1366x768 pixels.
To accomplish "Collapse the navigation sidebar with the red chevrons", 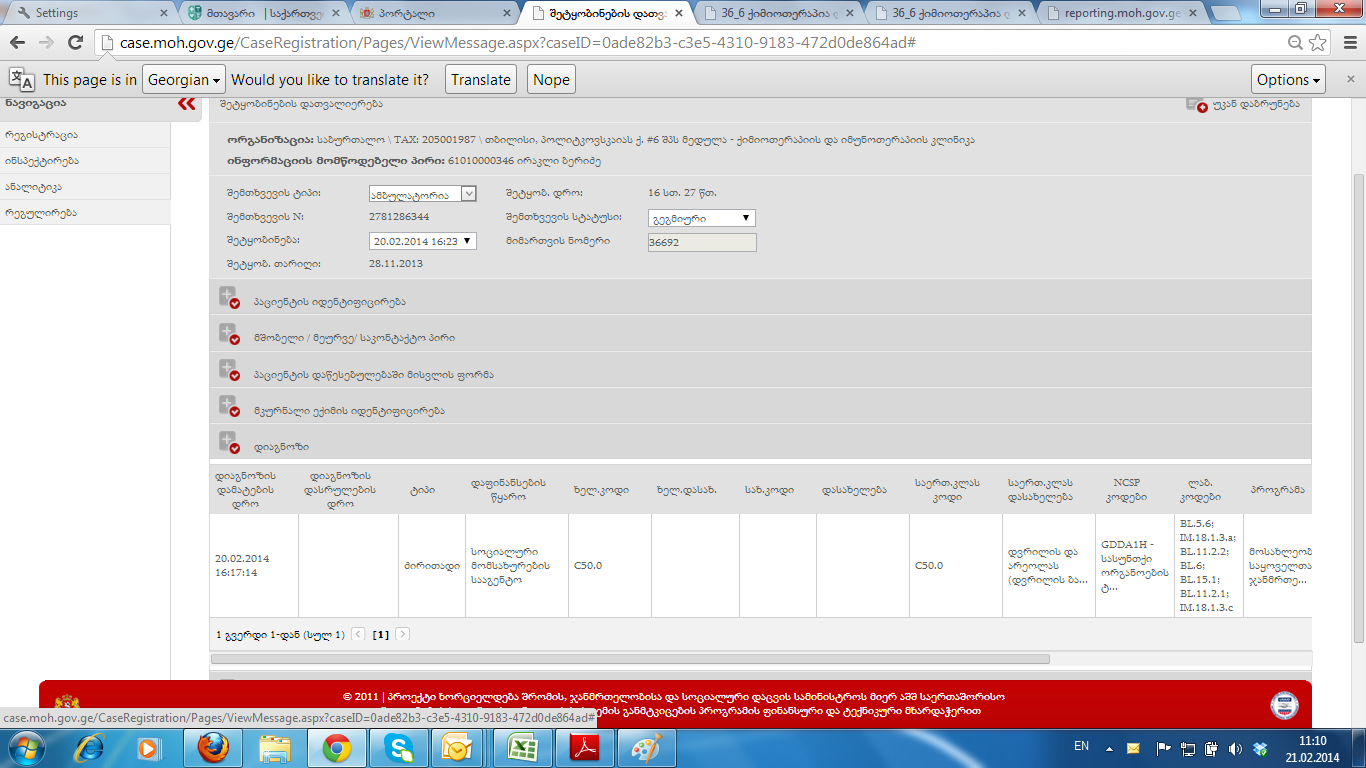I will click(187, 103).
